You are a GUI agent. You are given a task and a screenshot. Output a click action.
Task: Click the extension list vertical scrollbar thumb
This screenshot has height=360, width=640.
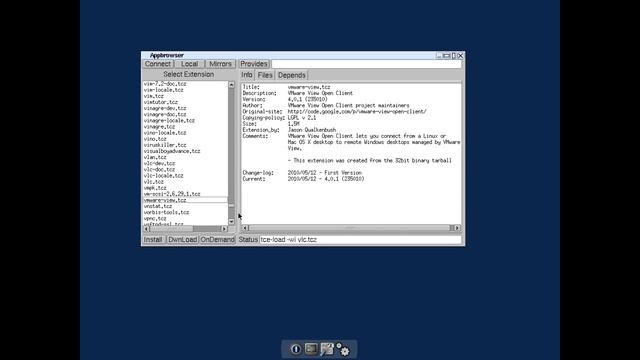coord(231,205)
